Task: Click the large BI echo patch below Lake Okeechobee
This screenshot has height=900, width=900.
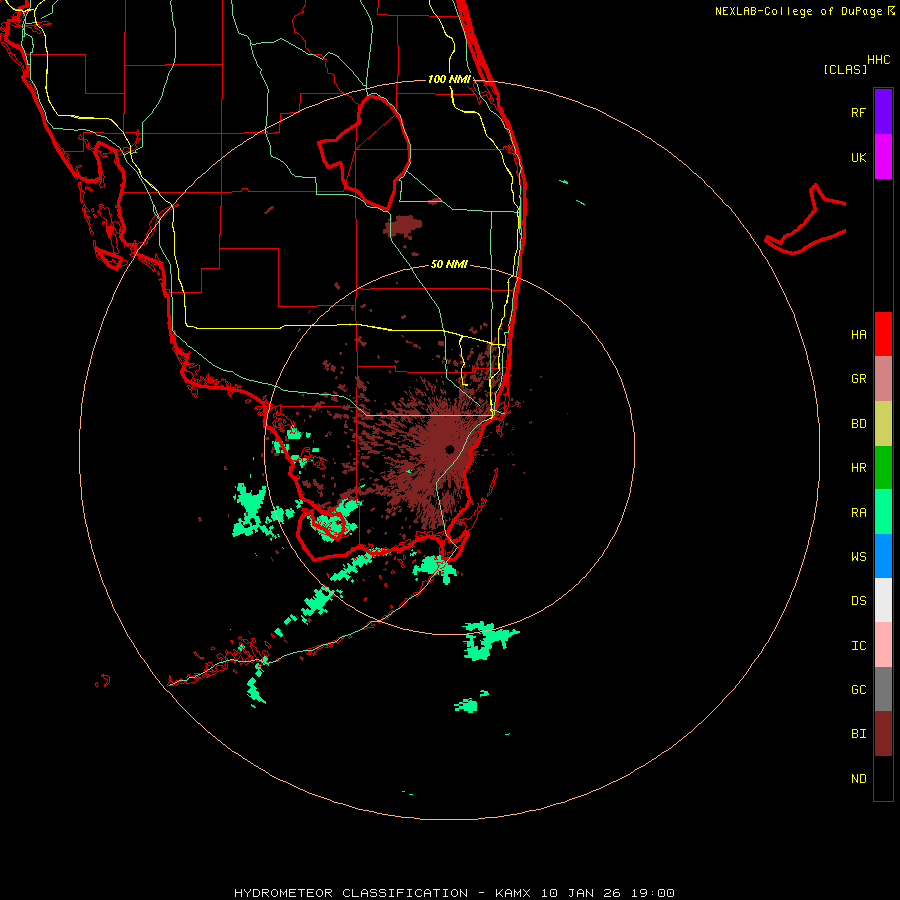Action: 403,226
